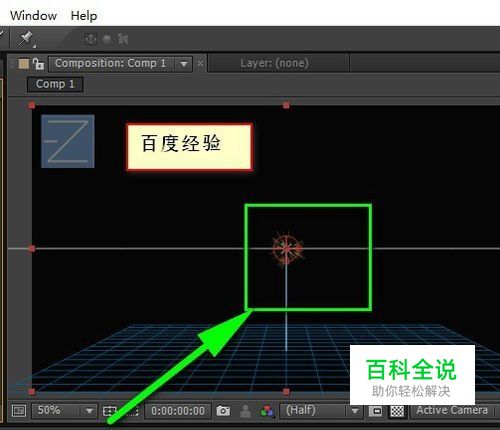Expand the arrow beside Composition: Comp 1
Image resolution: width=500 pixels, height=430 pixels.
(184, 64)
